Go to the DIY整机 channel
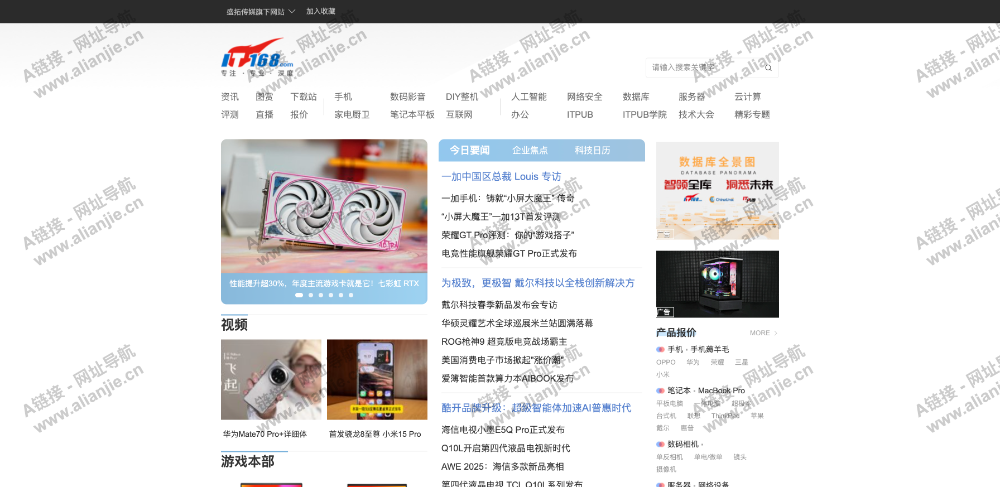Viewport: 1000px width, 487px height. [462, 97]
